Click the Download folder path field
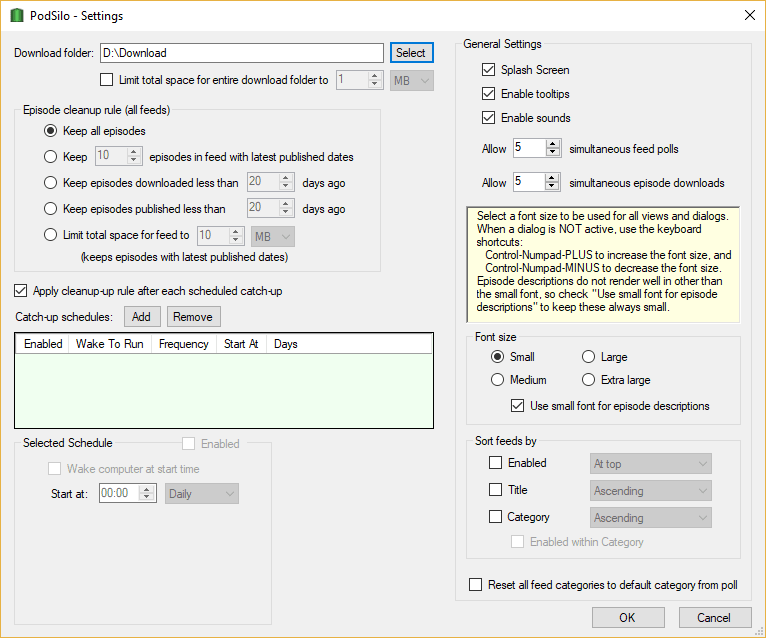Image resolution: width=766 pixels, height=638 pixels. pyautogui.click(x=240, y=53)
